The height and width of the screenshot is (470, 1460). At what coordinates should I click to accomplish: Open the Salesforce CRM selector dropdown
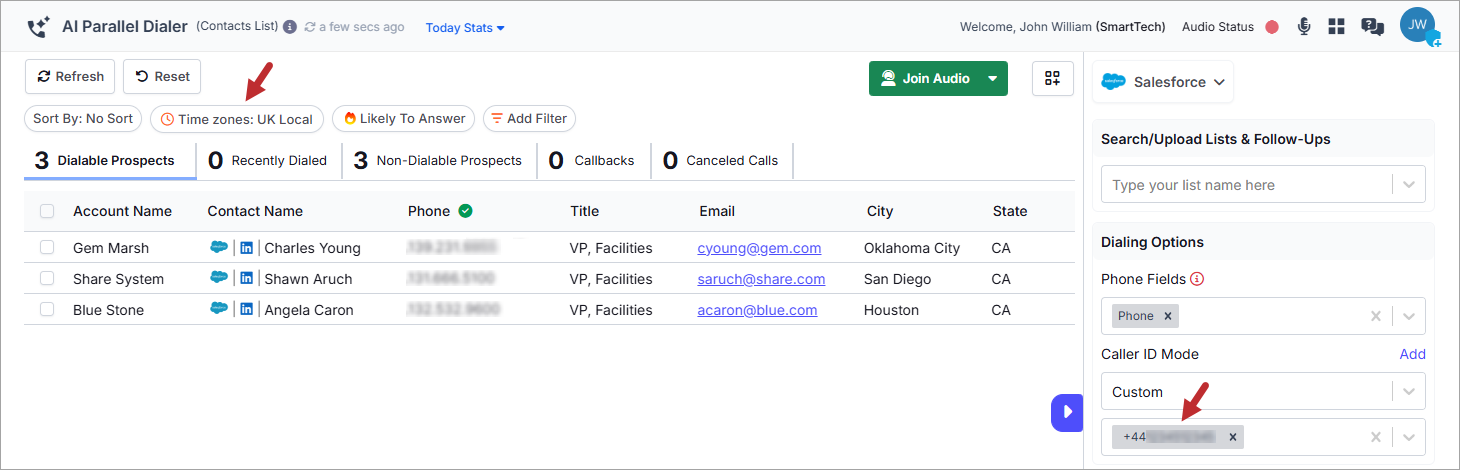(1163, 82)
